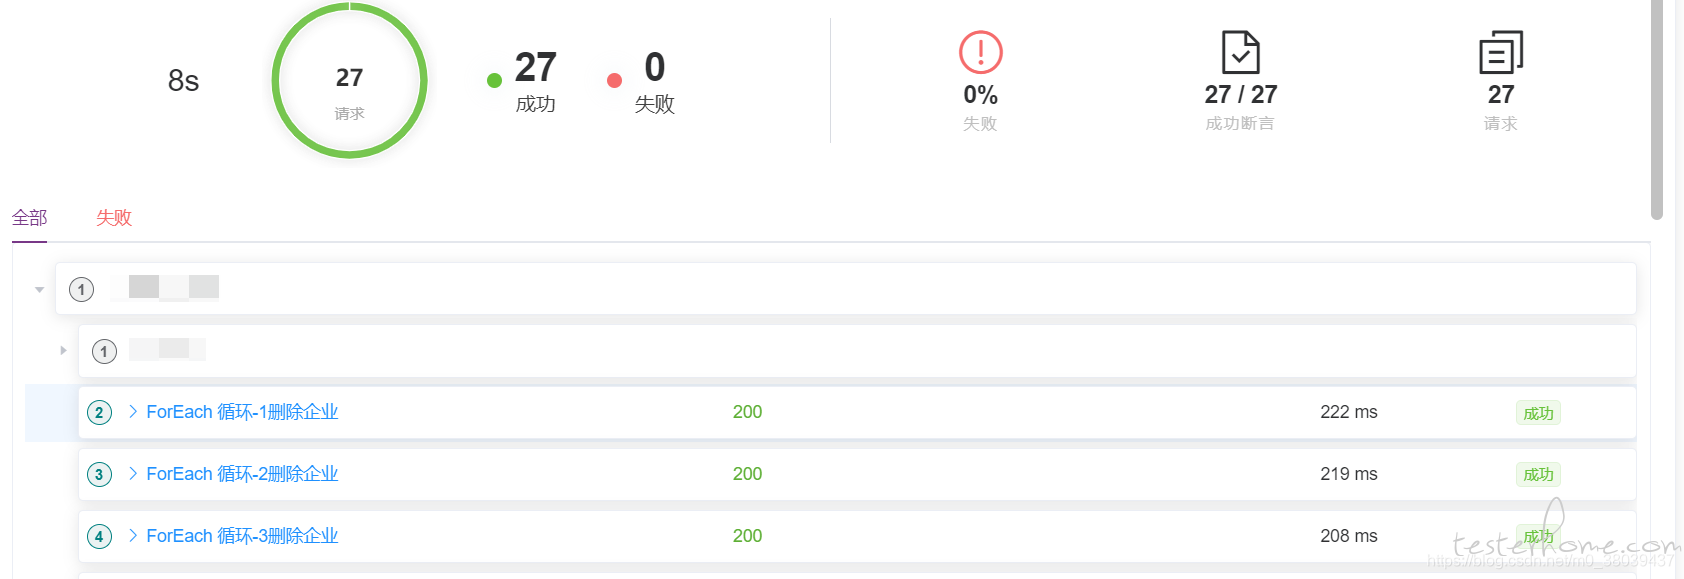Click the 成功 tag on the 222 ms row

coord(1538,413)
